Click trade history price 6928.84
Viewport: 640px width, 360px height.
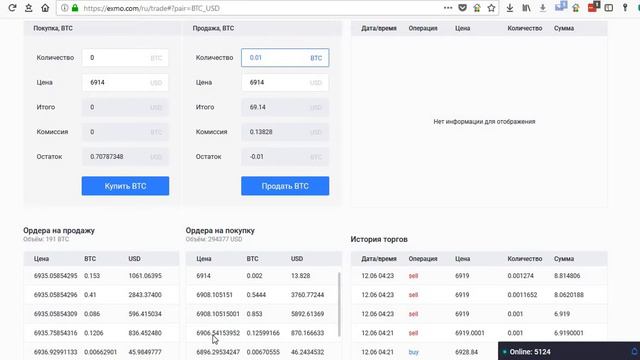tap(467, 352)
